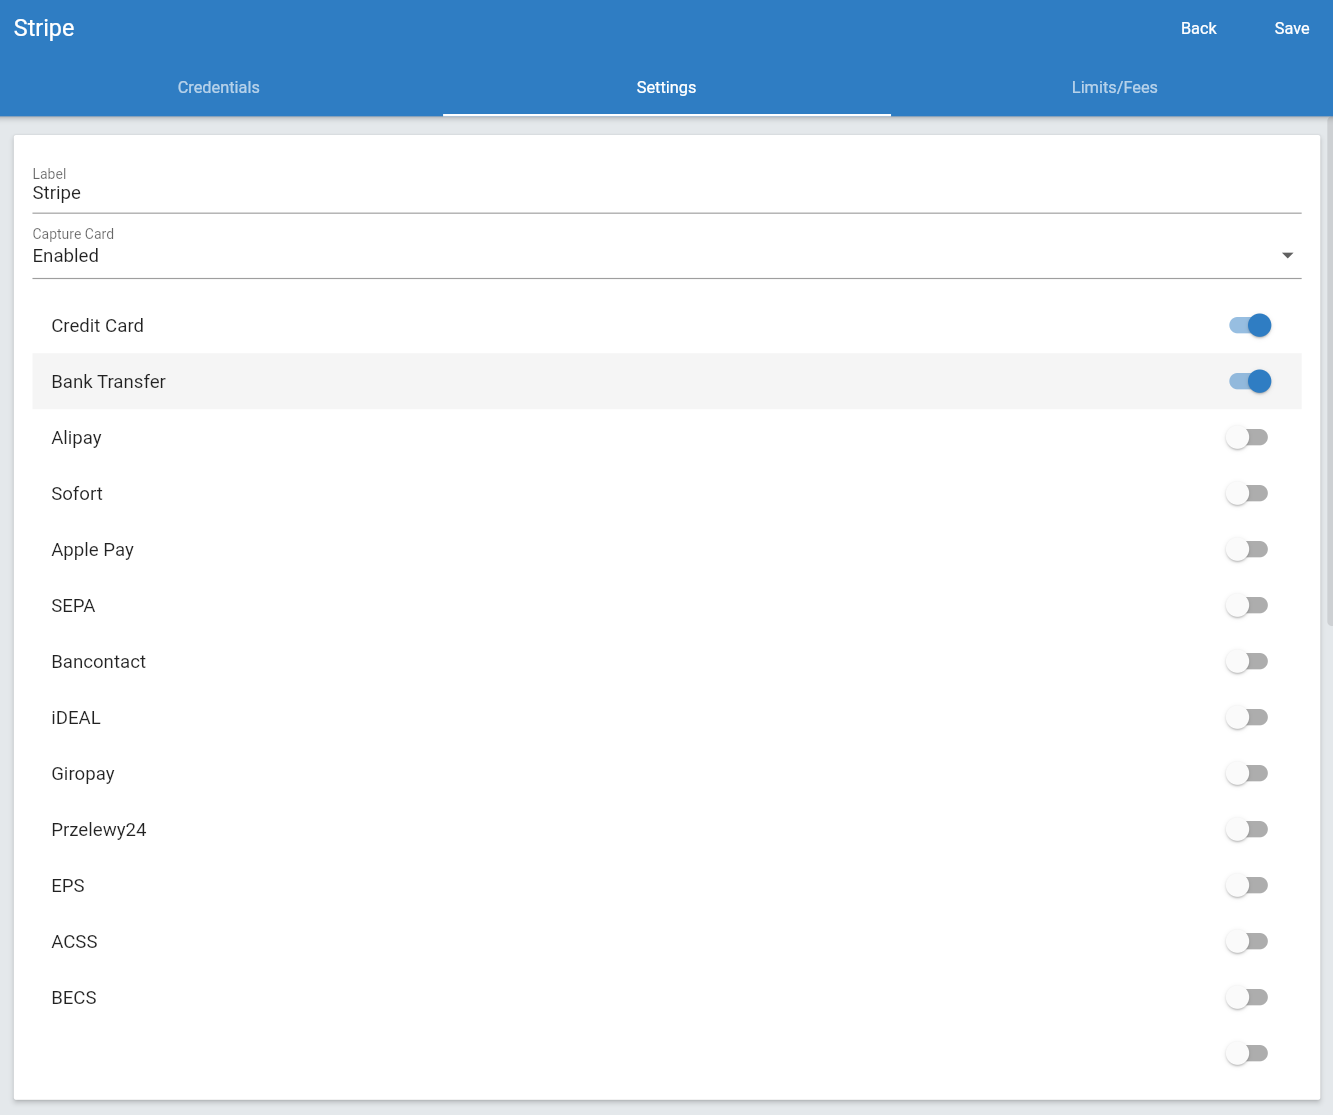
Task: Click the Back button
Action: click(x=1198, y=28)
